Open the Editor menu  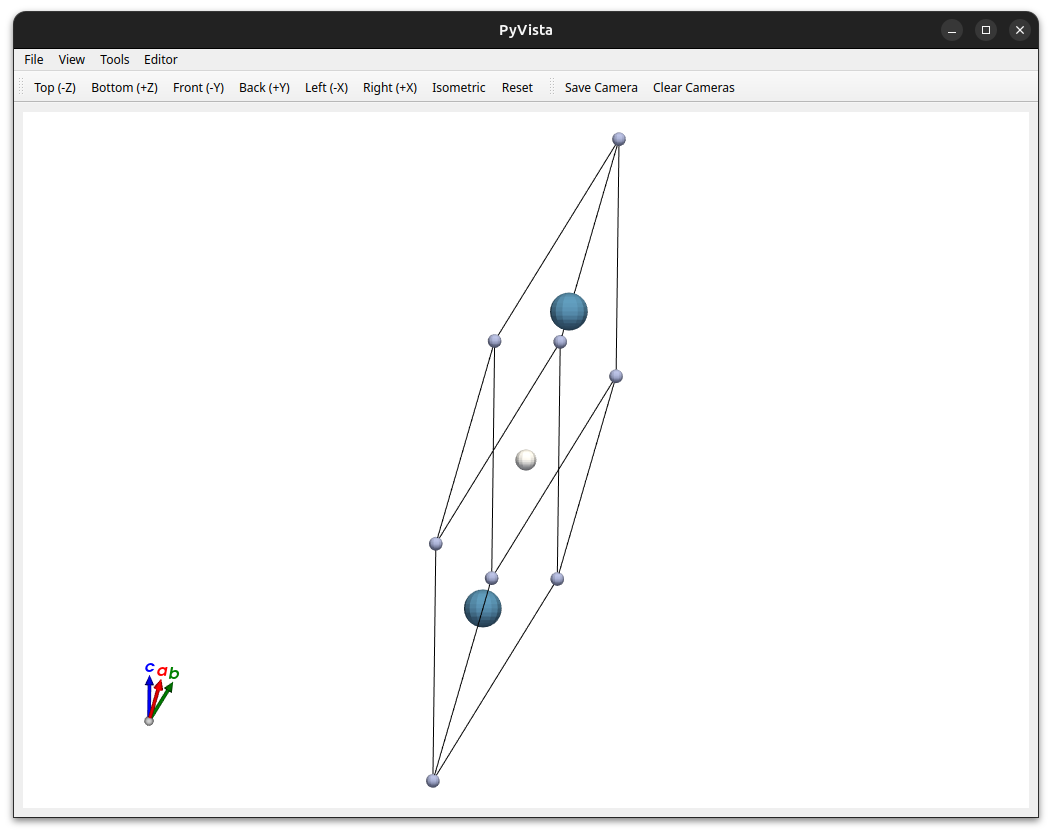coord(160,60)
